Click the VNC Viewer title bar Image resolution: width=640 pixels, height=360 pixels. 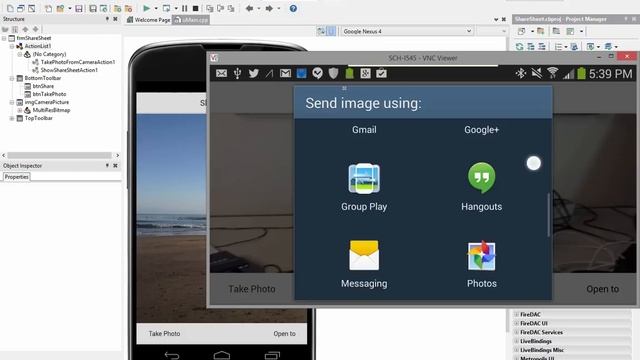[x=422, y=58]
